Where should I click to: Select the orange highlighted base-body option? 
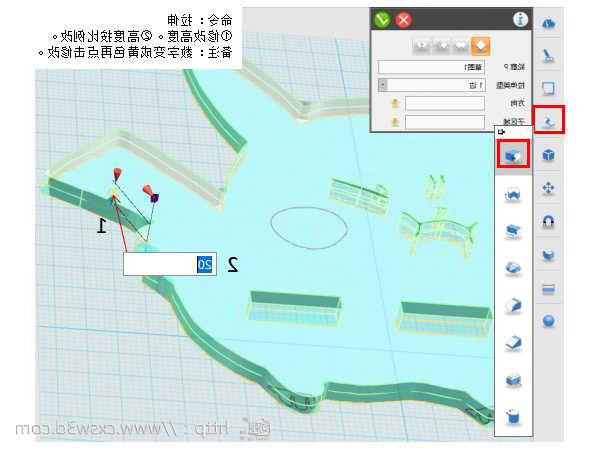point(481,46)
